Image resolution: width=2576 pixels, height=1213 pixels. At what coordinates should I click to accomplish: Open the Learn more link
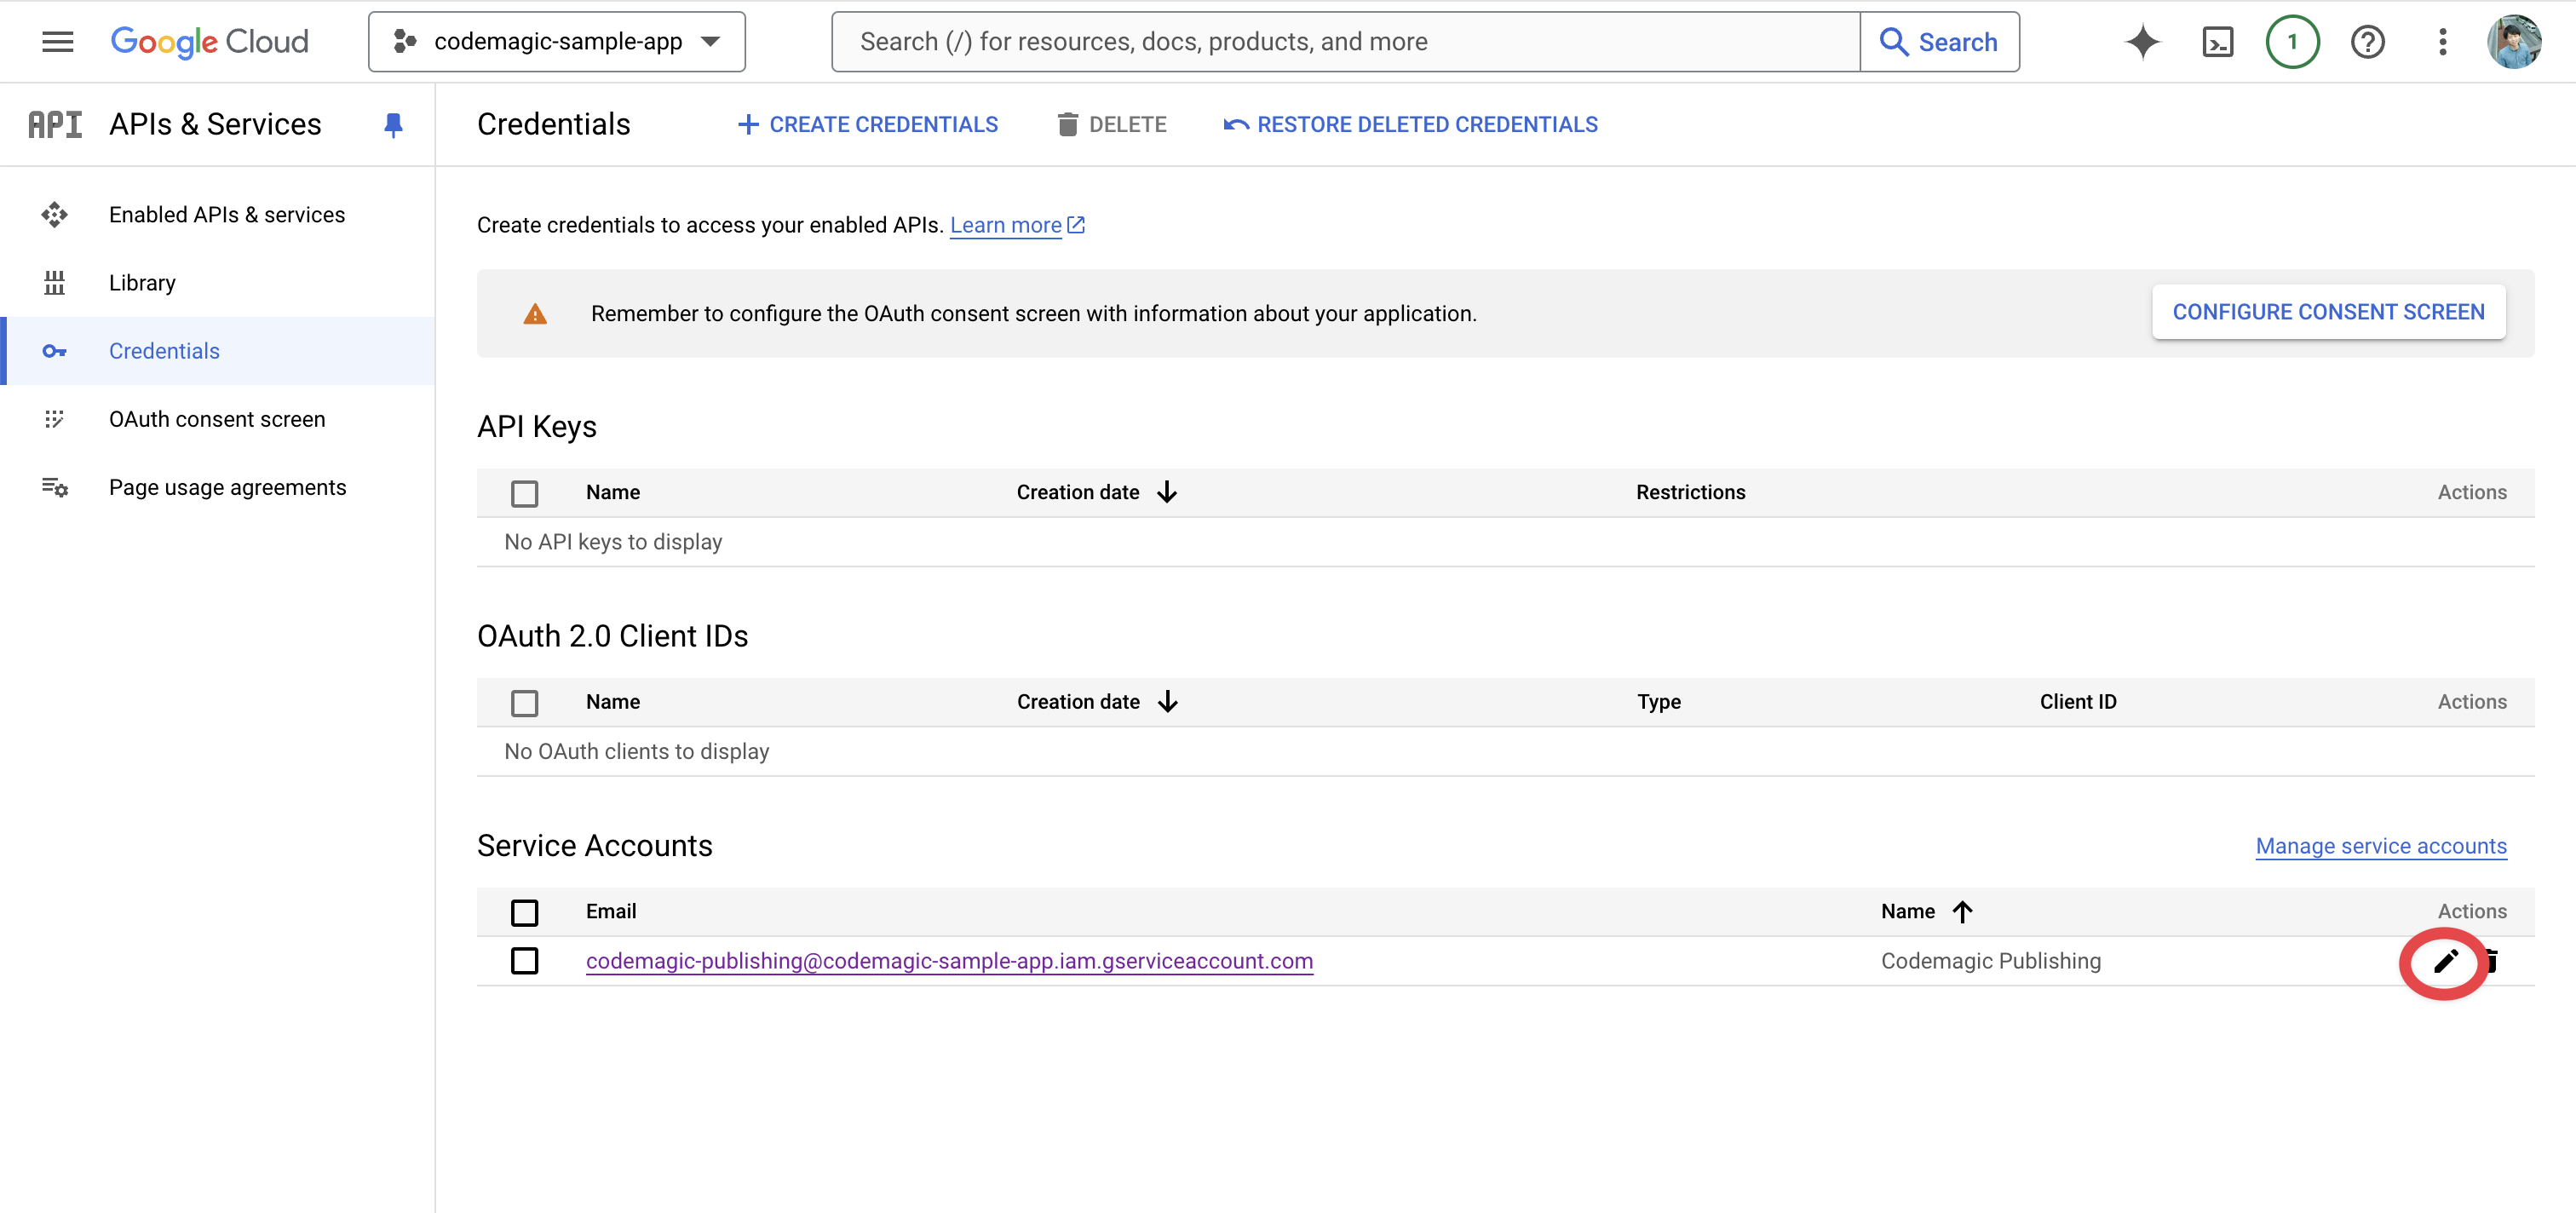click(1016, 225)
